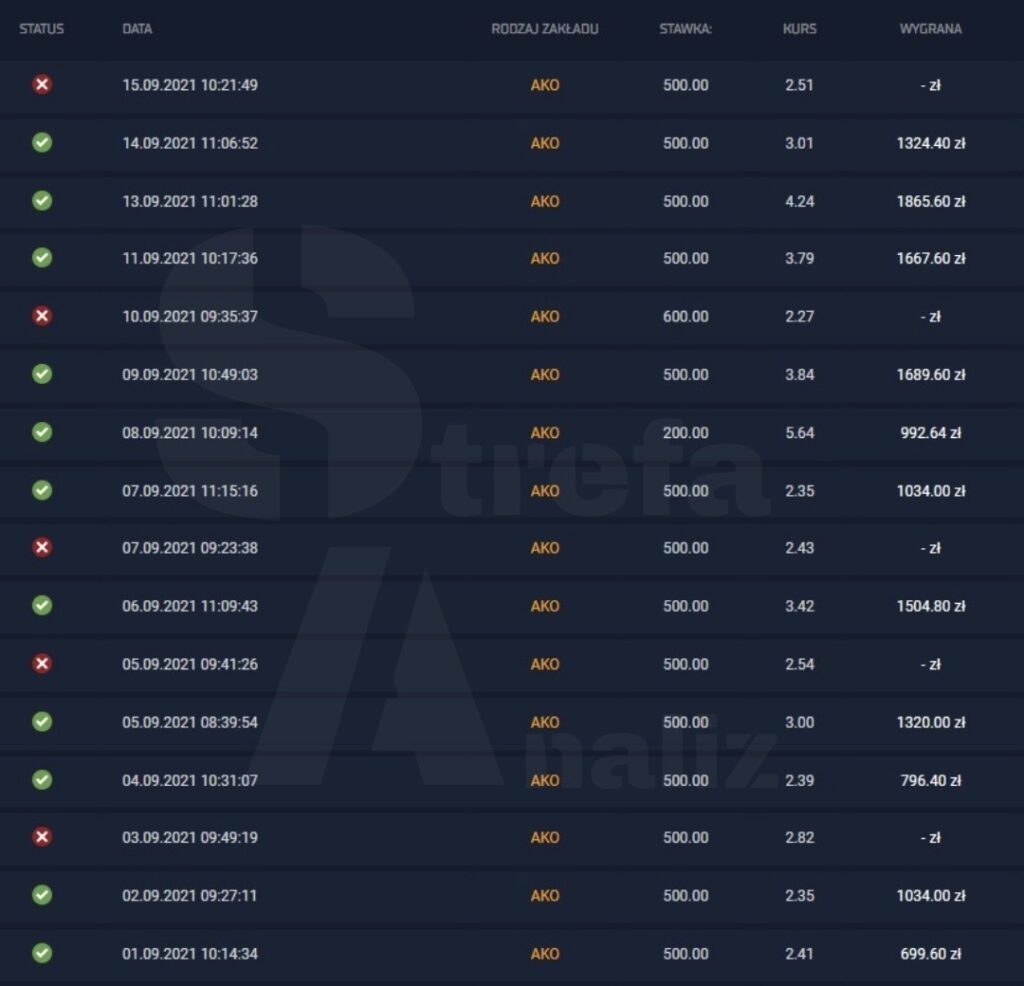Select date 08.09.2021 10:09:14
The width and height of the screenshot is (1024, 986).
190,432
